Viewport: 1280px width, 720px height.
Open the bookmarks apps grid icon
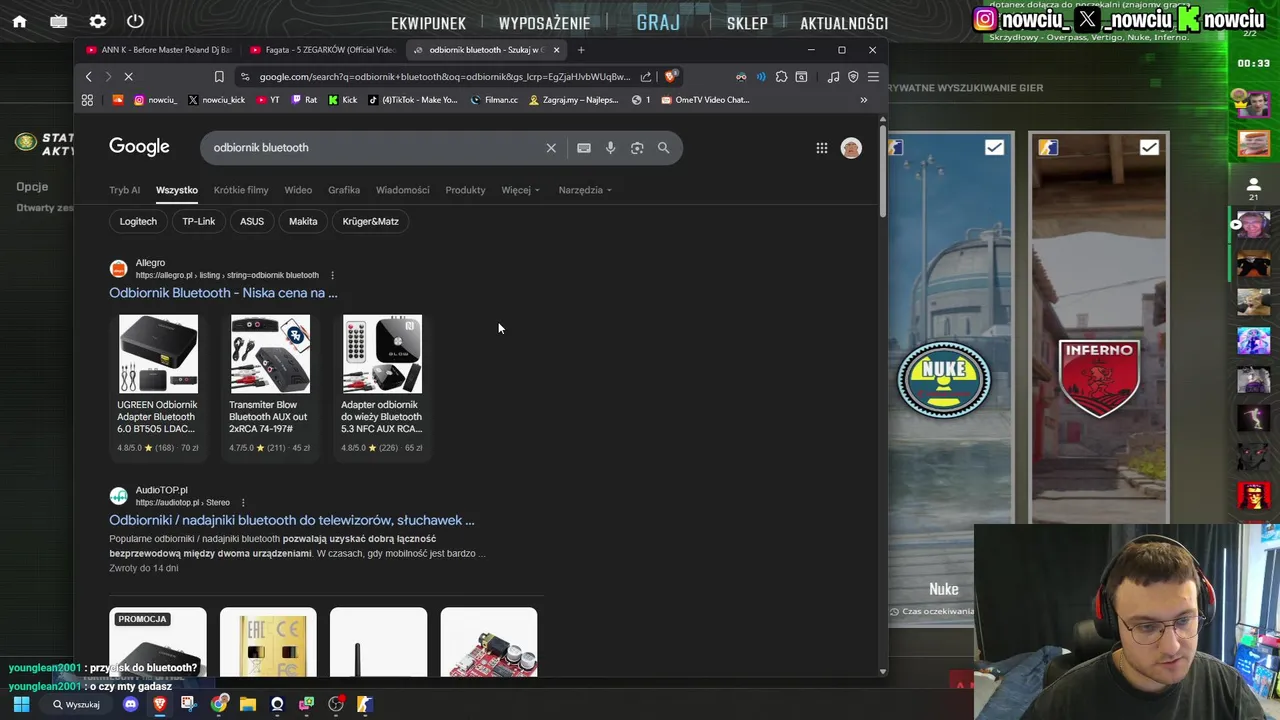tap(87, 100)
